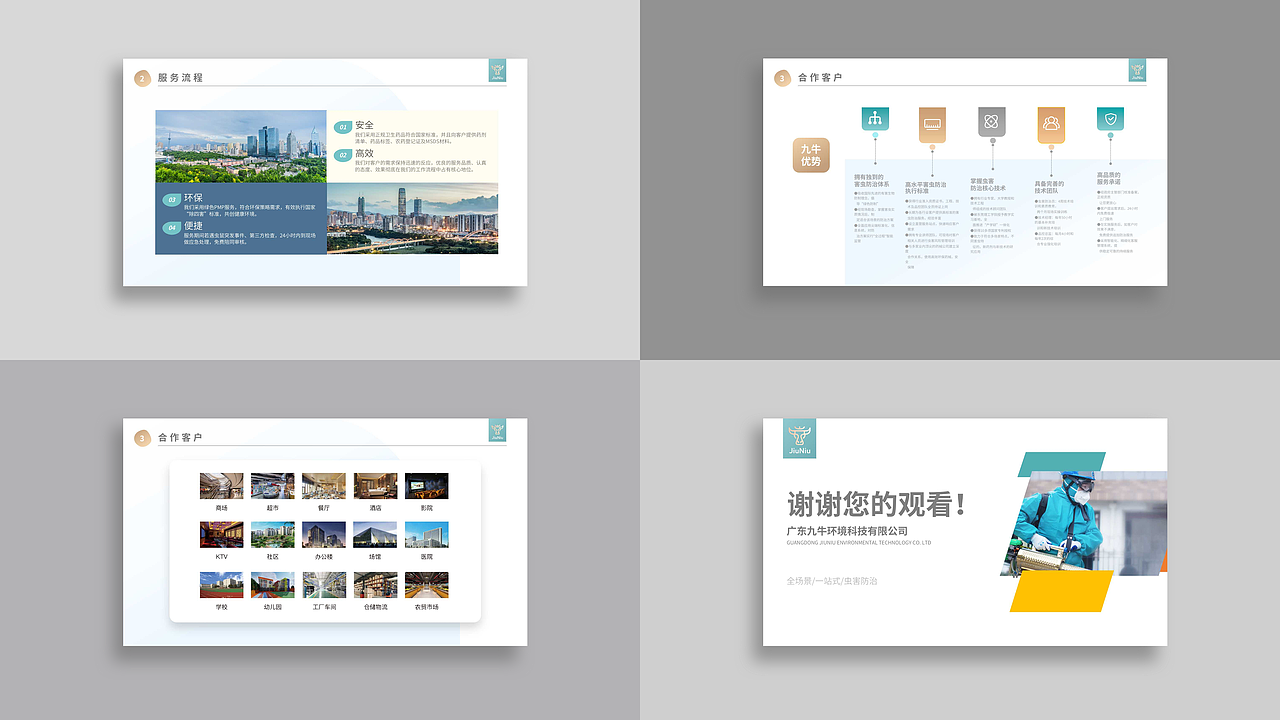The image size is (1280, 720).
Task: Click the 拥有独到的害虫防治体系 heading
Action: coord(872,181)
